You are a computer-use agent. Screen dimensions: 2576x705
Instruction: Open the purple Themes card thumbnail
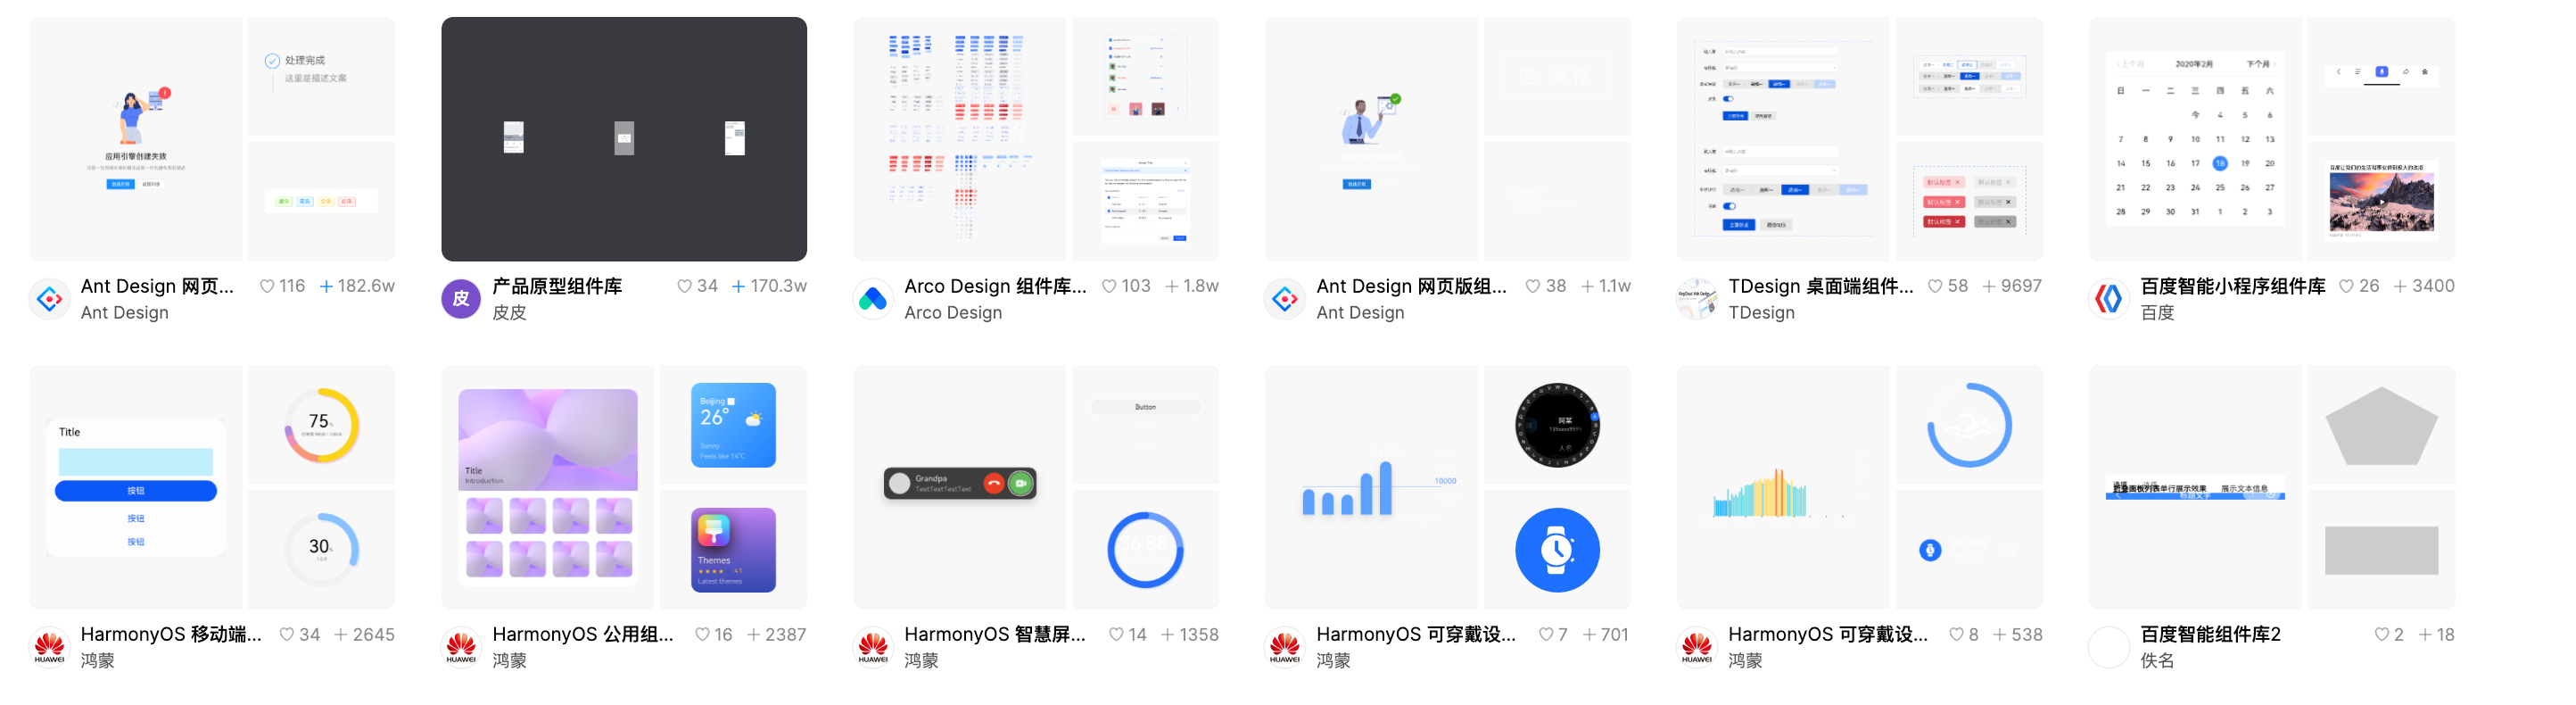(733, 549)
